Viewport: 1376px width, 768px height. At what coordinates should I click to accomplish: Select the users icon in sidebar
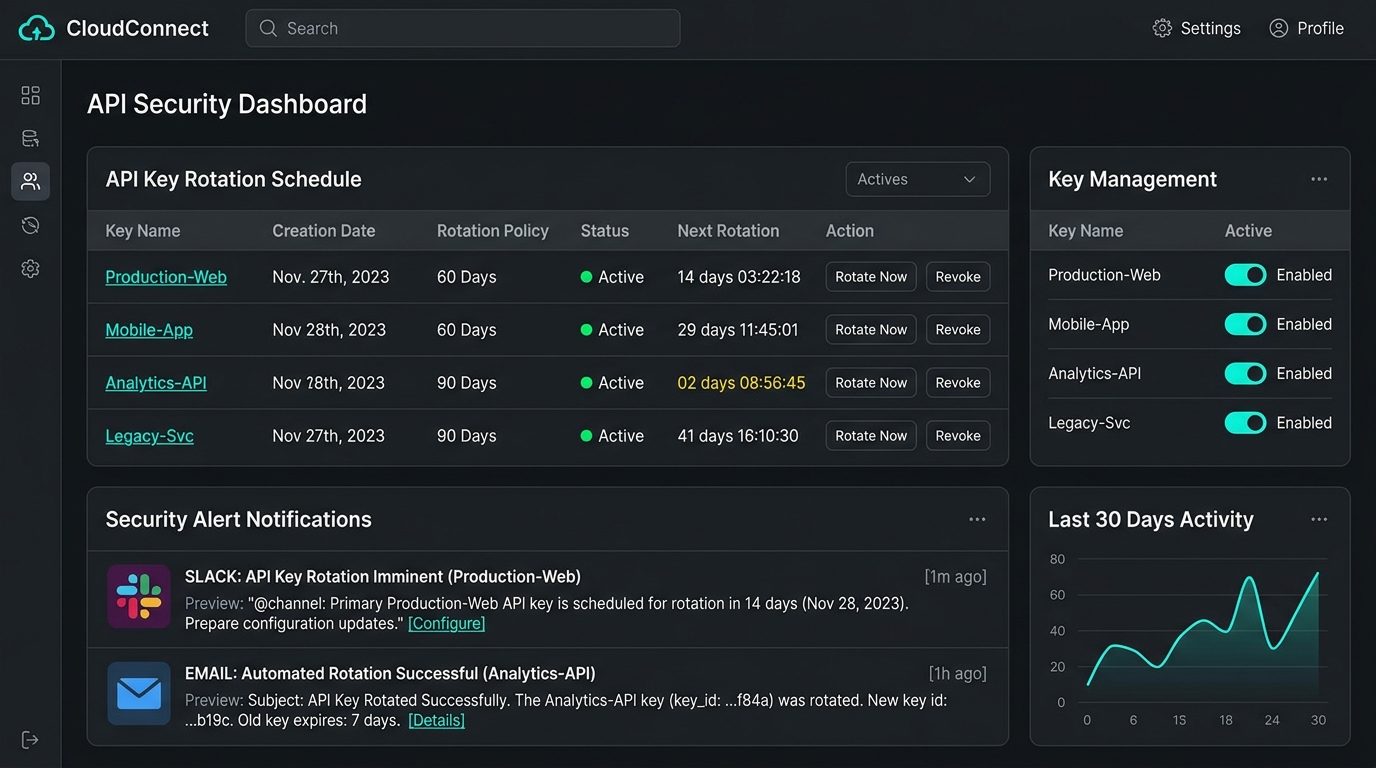[30, 181]
